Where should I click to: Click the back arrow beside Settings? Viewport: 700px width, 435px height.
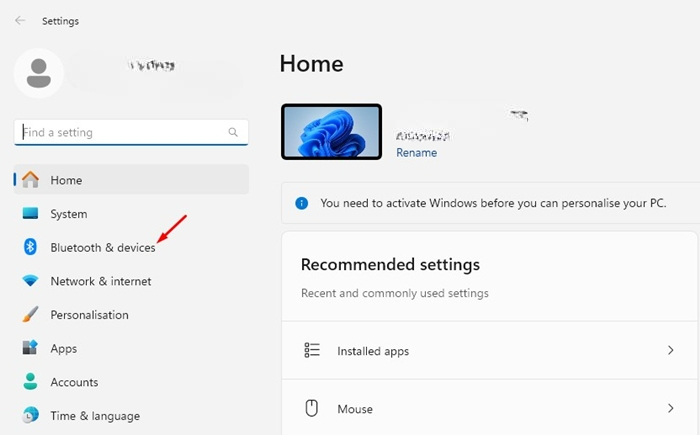(20, 21)
